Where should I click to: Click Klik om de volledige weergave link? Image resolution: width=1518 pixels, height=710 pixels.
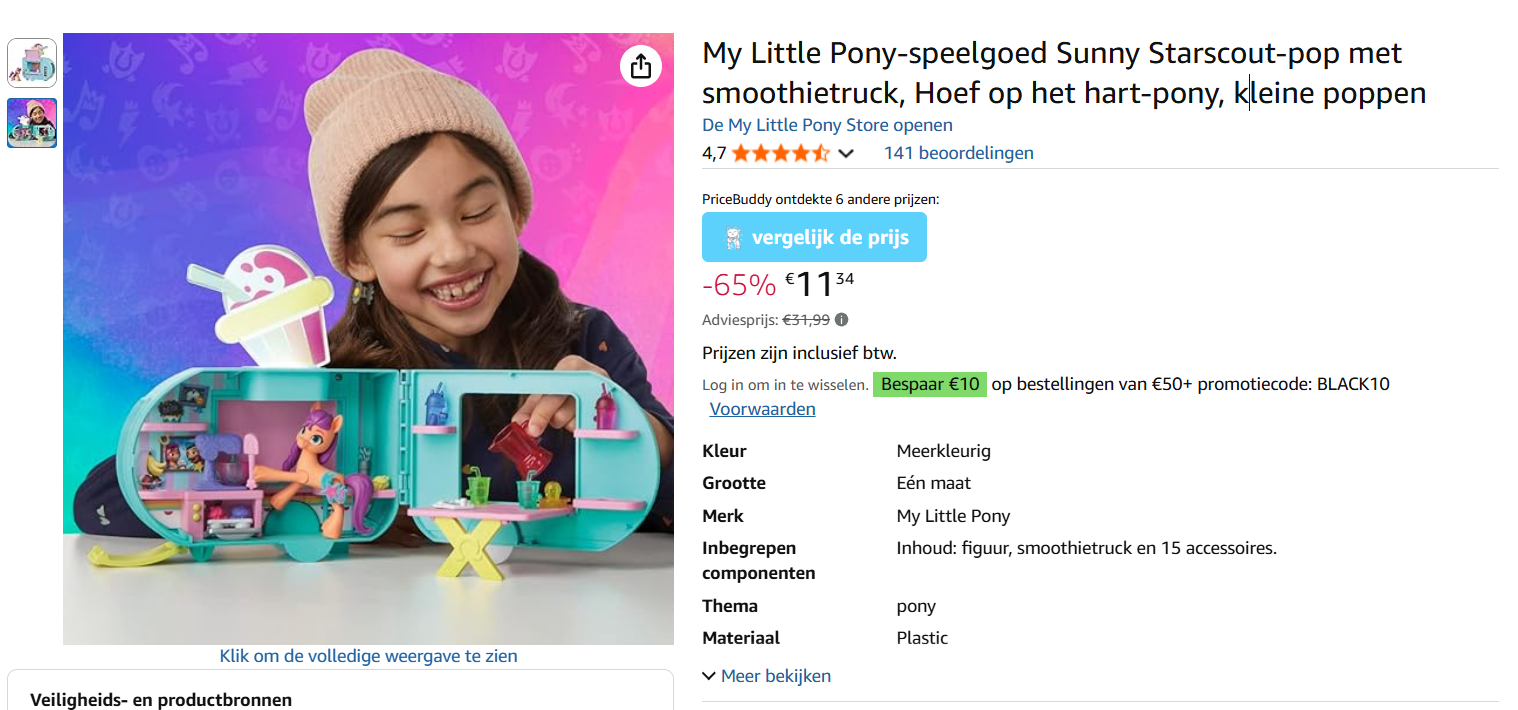[x=368, y=656]
